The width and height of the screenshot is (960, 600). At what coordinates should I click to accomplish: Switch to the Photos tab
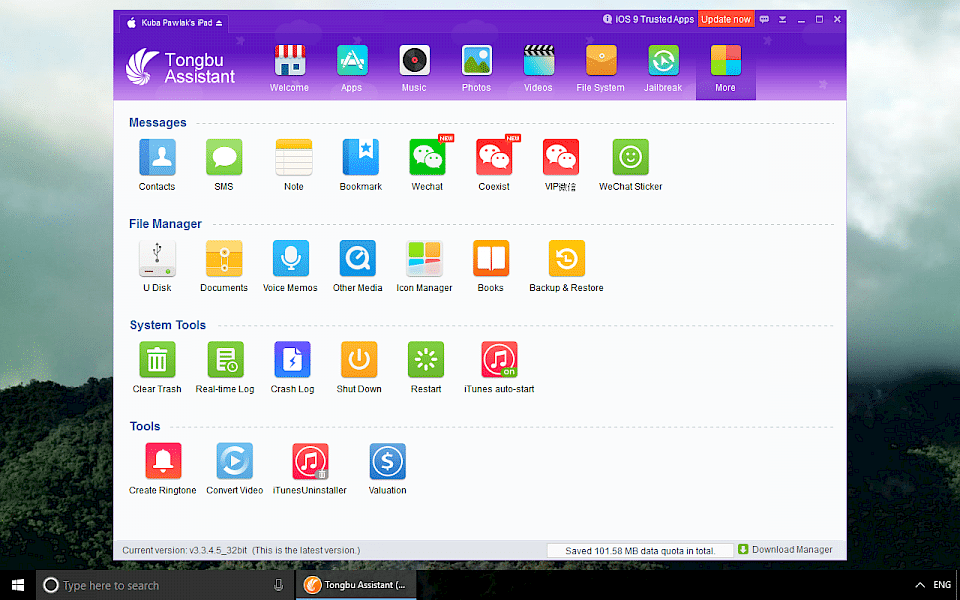click(476, 69)
